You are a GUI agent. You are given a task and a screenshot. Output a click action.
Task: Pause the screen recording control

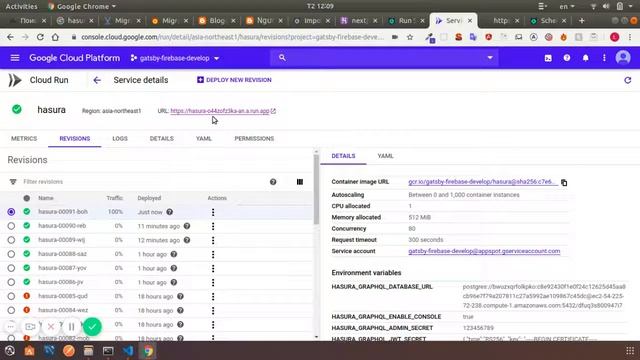click(x=71, y=327)
